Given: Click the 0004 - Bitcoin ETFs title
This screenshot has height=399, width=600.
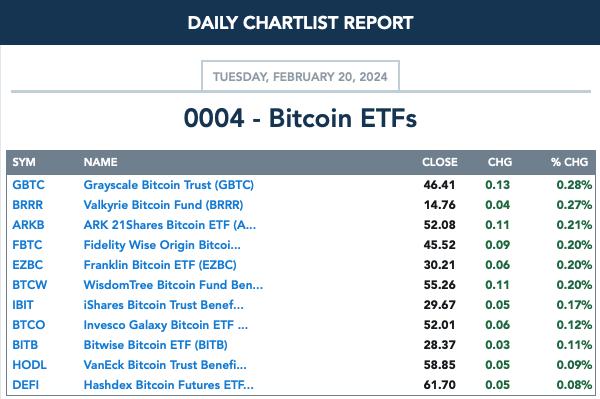Looking at the screenshot, I should click(x=300, y=118).
